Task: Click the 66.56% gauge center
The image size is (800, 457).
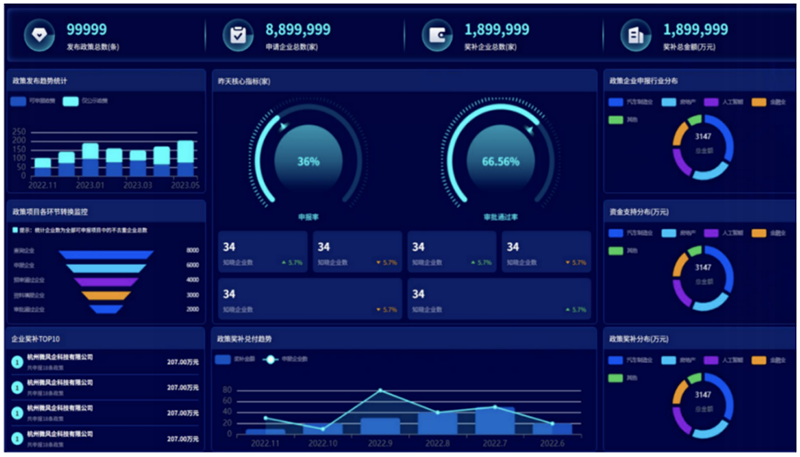Action: click(x=501, y=162)
